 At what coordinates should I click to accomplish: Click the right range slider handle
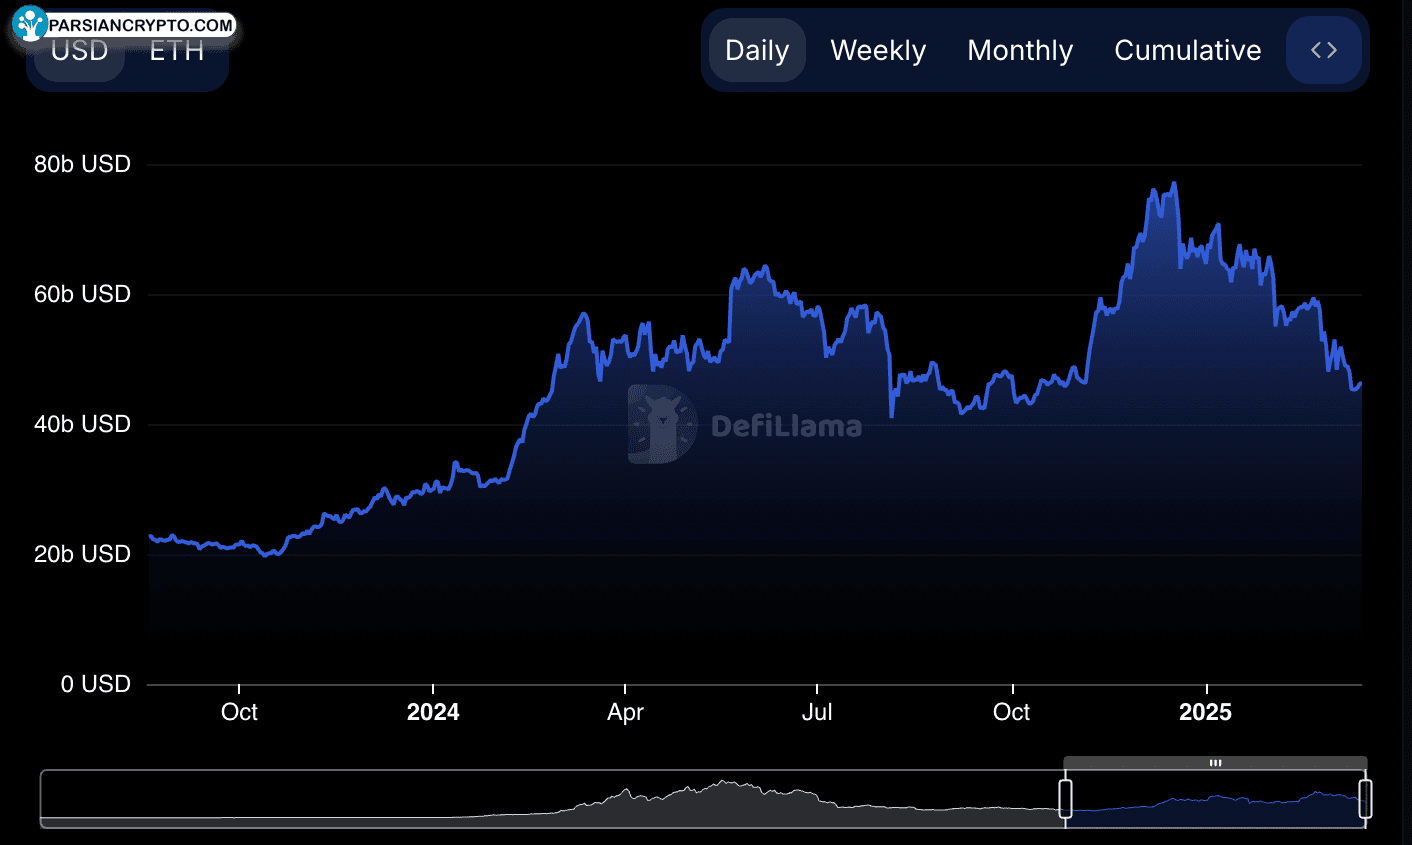coord(1365,799)
